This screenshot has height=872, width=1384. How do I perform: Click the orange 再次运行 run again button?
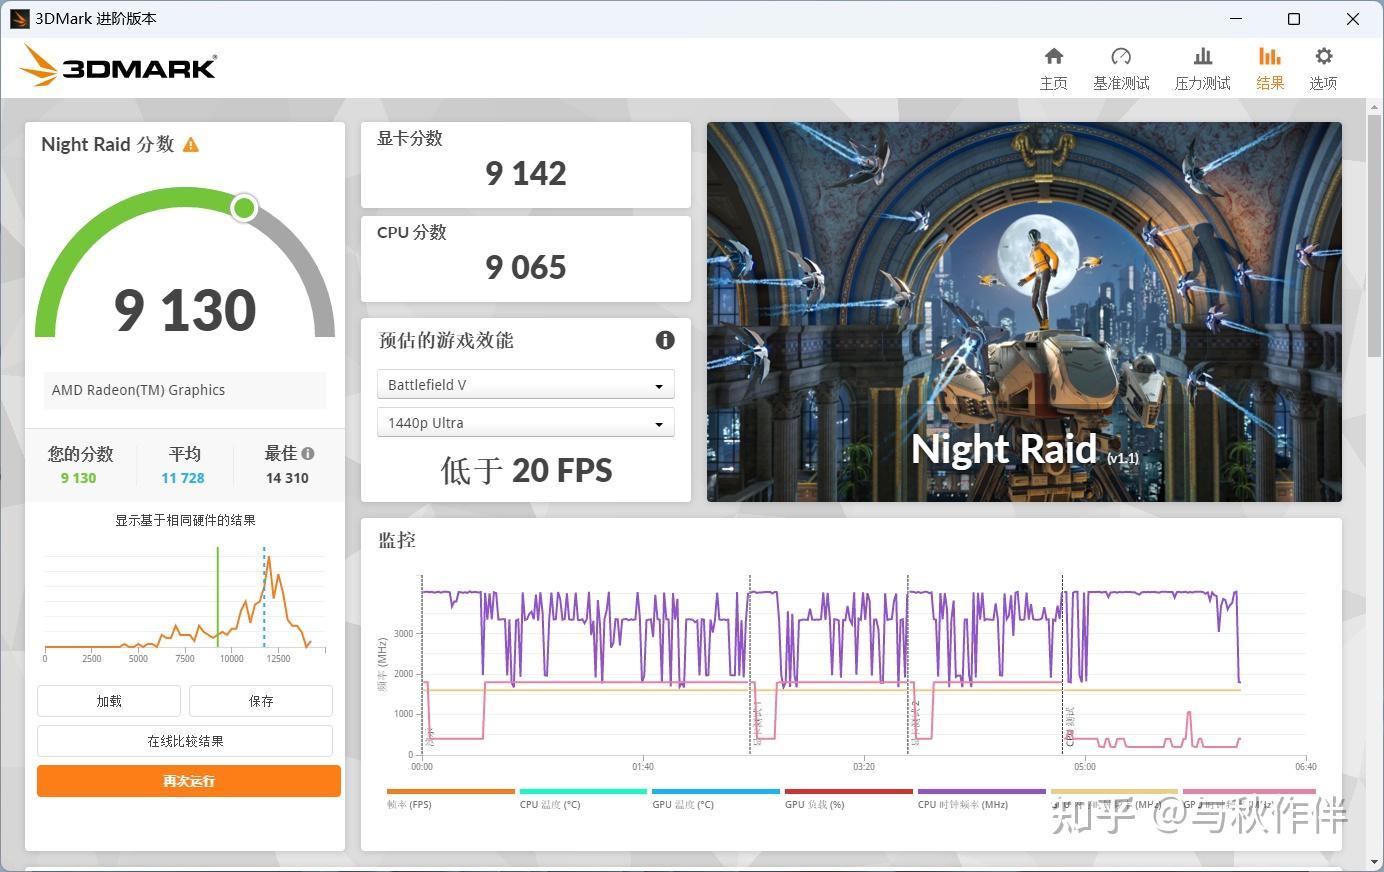point(189,781)
